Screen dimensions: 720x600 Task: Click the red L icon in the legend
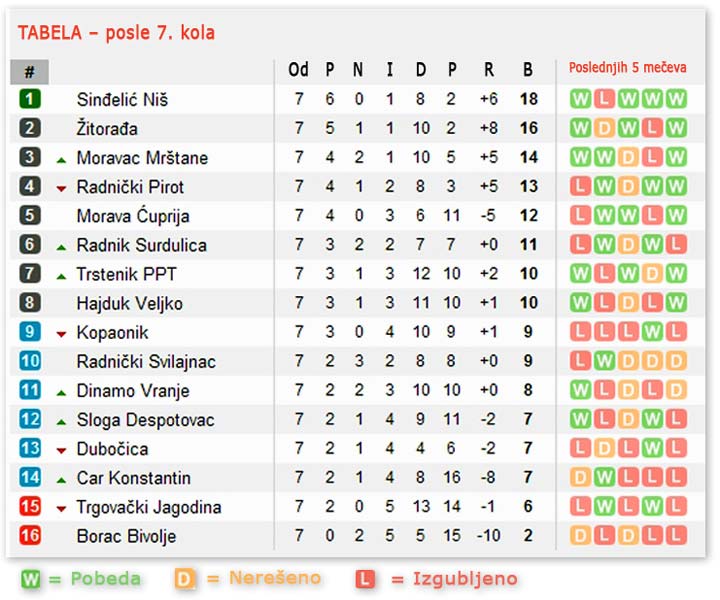(365, 579)
